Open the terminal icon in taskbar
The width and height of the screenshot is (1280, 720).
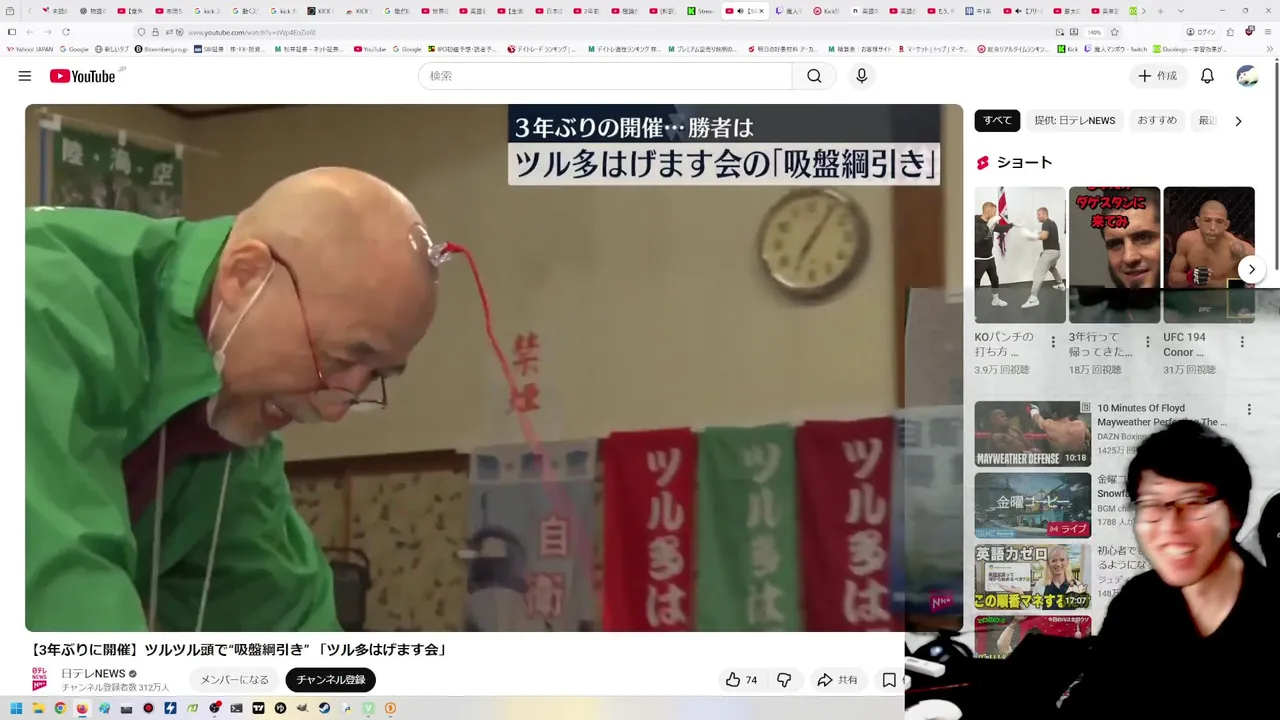coord(236,708)
